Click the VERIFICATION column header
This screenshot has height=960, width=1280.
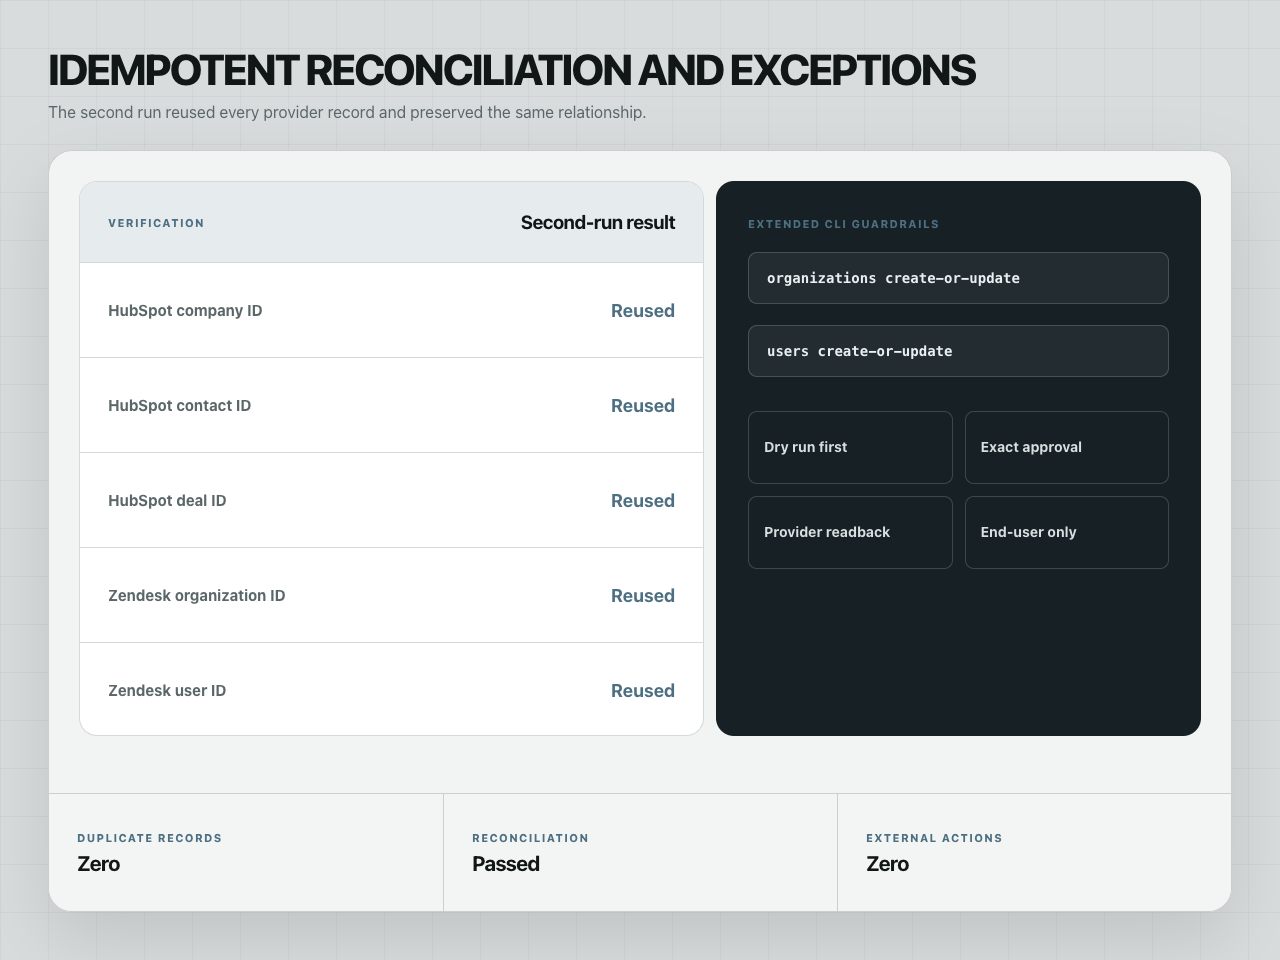click(x=156, y=223)
